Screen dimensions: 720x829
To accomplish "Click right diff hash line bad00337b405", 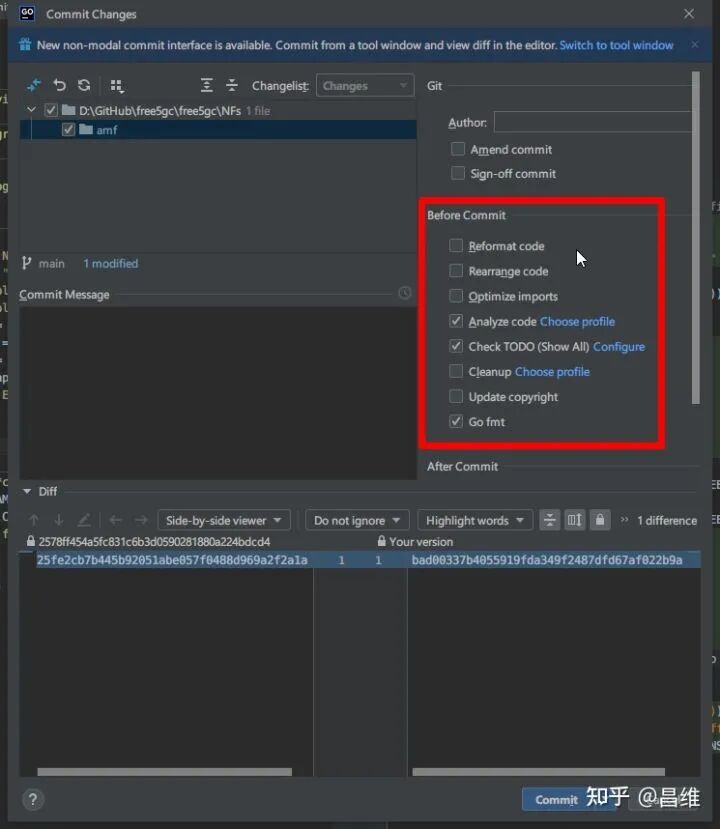I will tap(547, 560).
